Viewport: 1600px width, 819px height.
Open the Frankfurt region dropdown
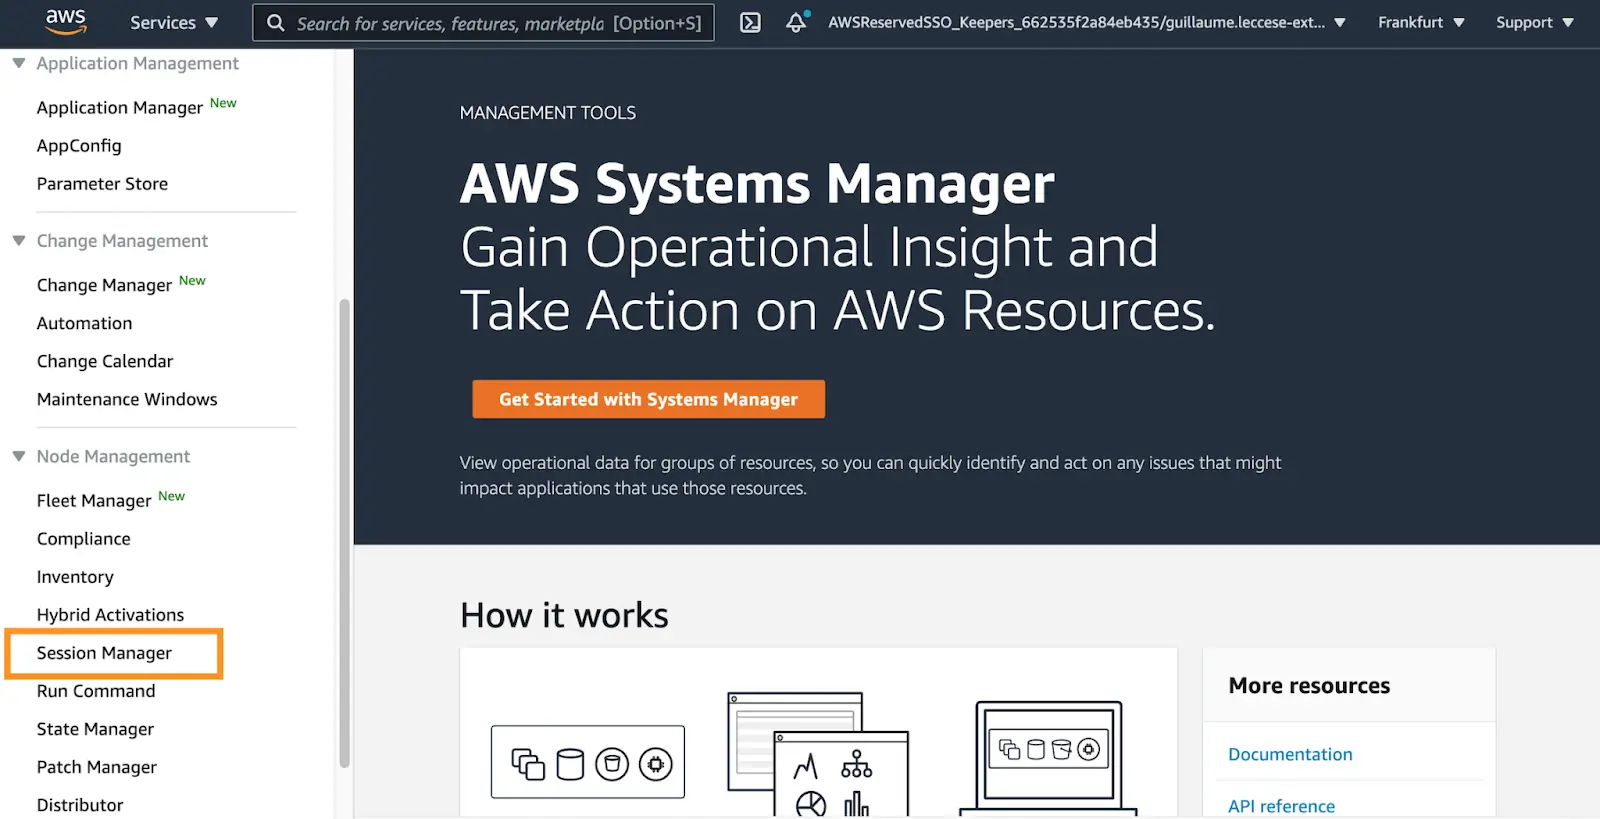click(x=1421, y=22)
